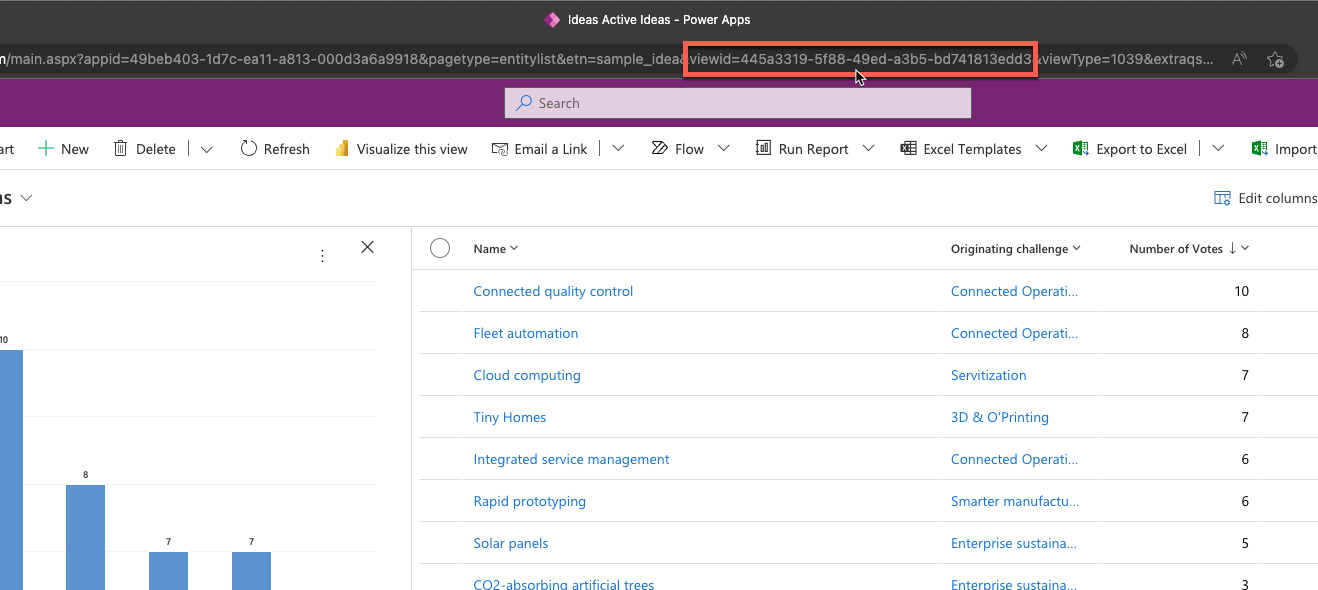Expand the Delete dropdown arrow
This screenshot has height=590, width=1318.
(207, 149)
